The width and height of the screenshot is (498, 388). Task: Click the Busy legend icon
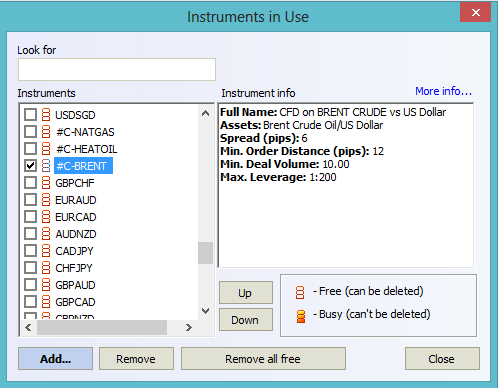click(301, 316)
